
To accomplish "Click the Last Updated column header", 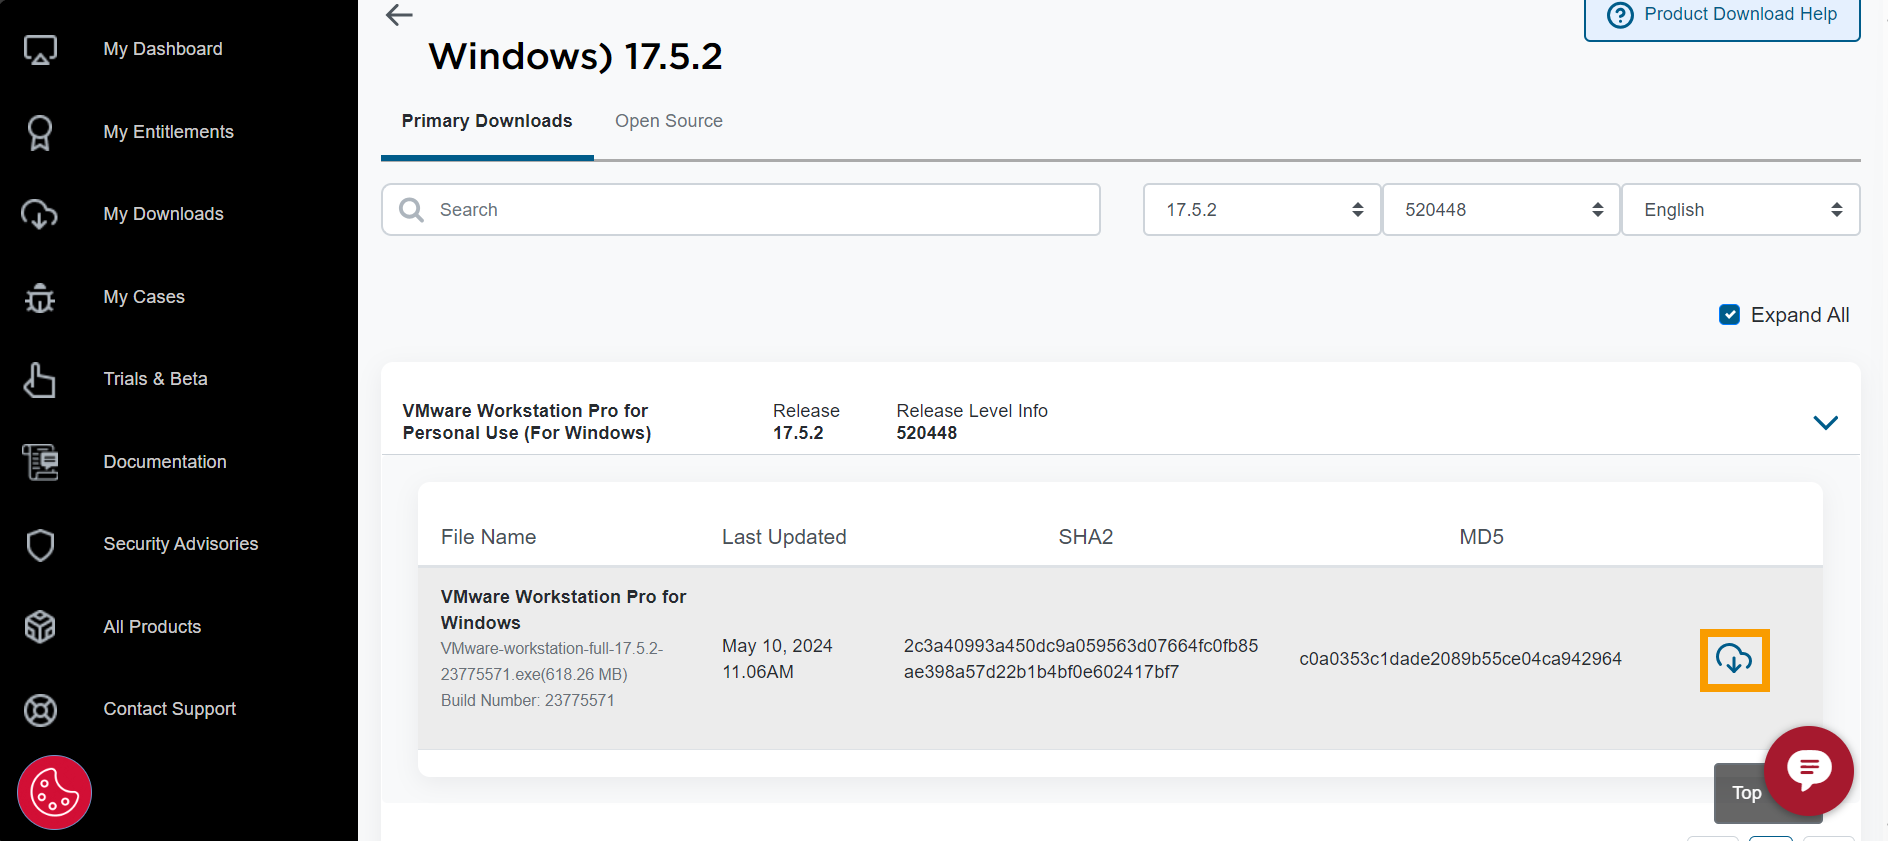I will coord(784,537).
